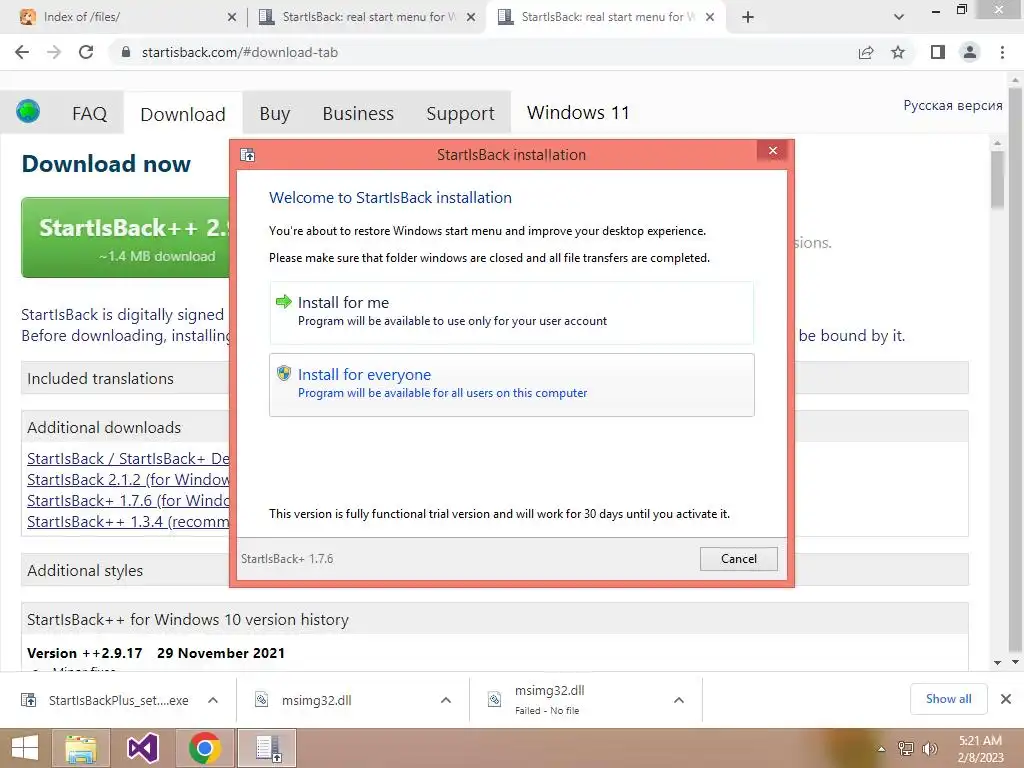1024x768 pixels.
Task: Bookmark this page with the star icon
Action: coord(898,52)
